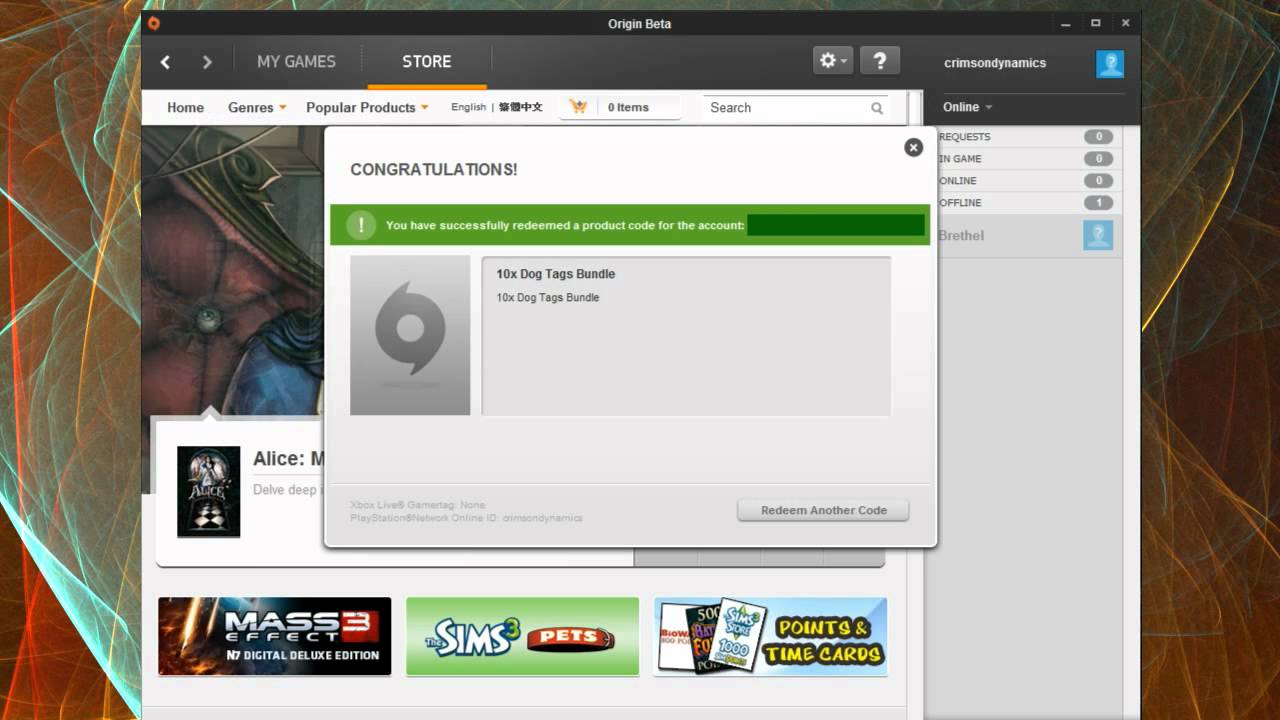Open the Points & Time Cards banner
Screen dimensions: 1280x720
click(x=770, y=637)
